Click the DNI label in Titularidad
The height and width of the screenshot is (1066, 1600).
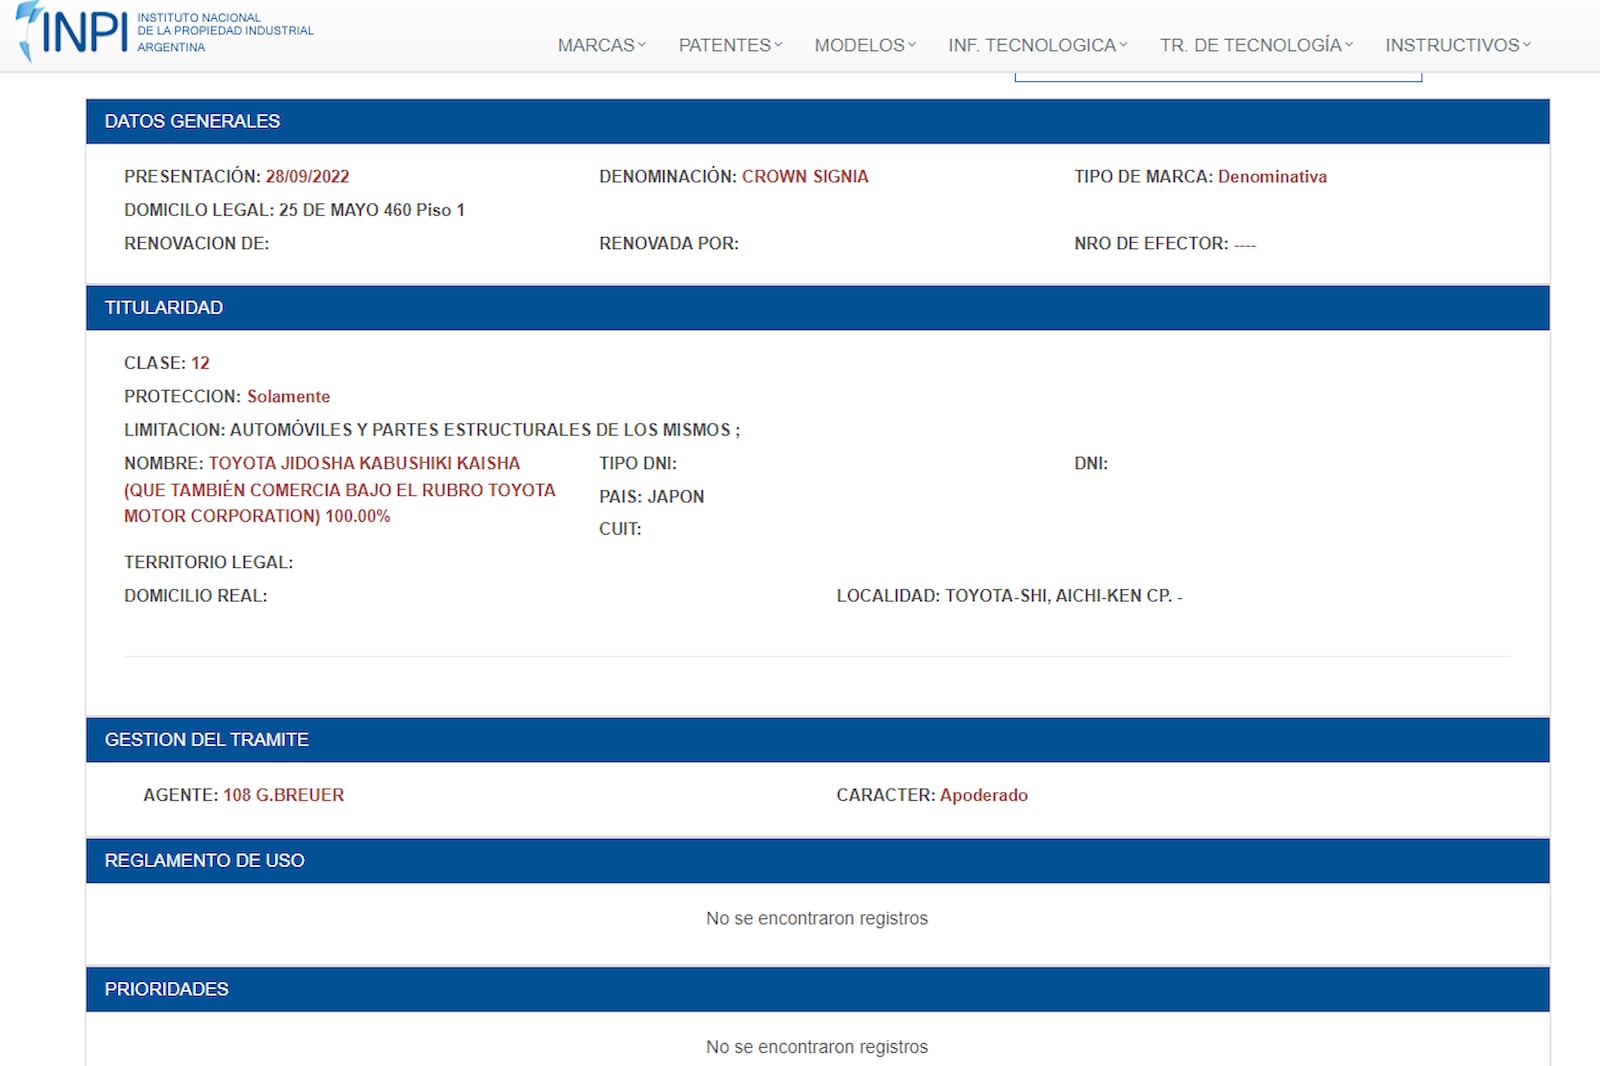tap(1091, 463)
